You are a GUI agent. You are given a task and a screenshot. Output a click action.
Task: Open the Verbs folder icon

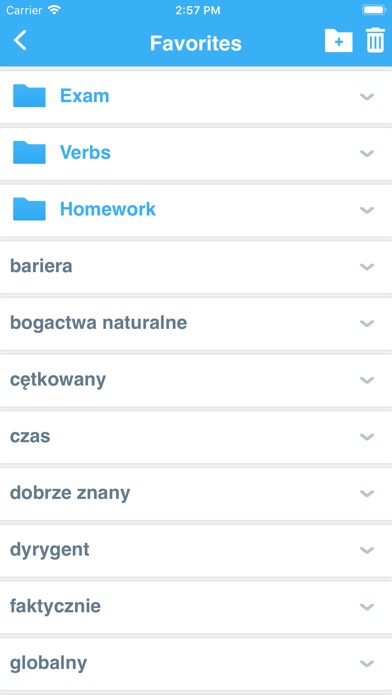[29, 152]
